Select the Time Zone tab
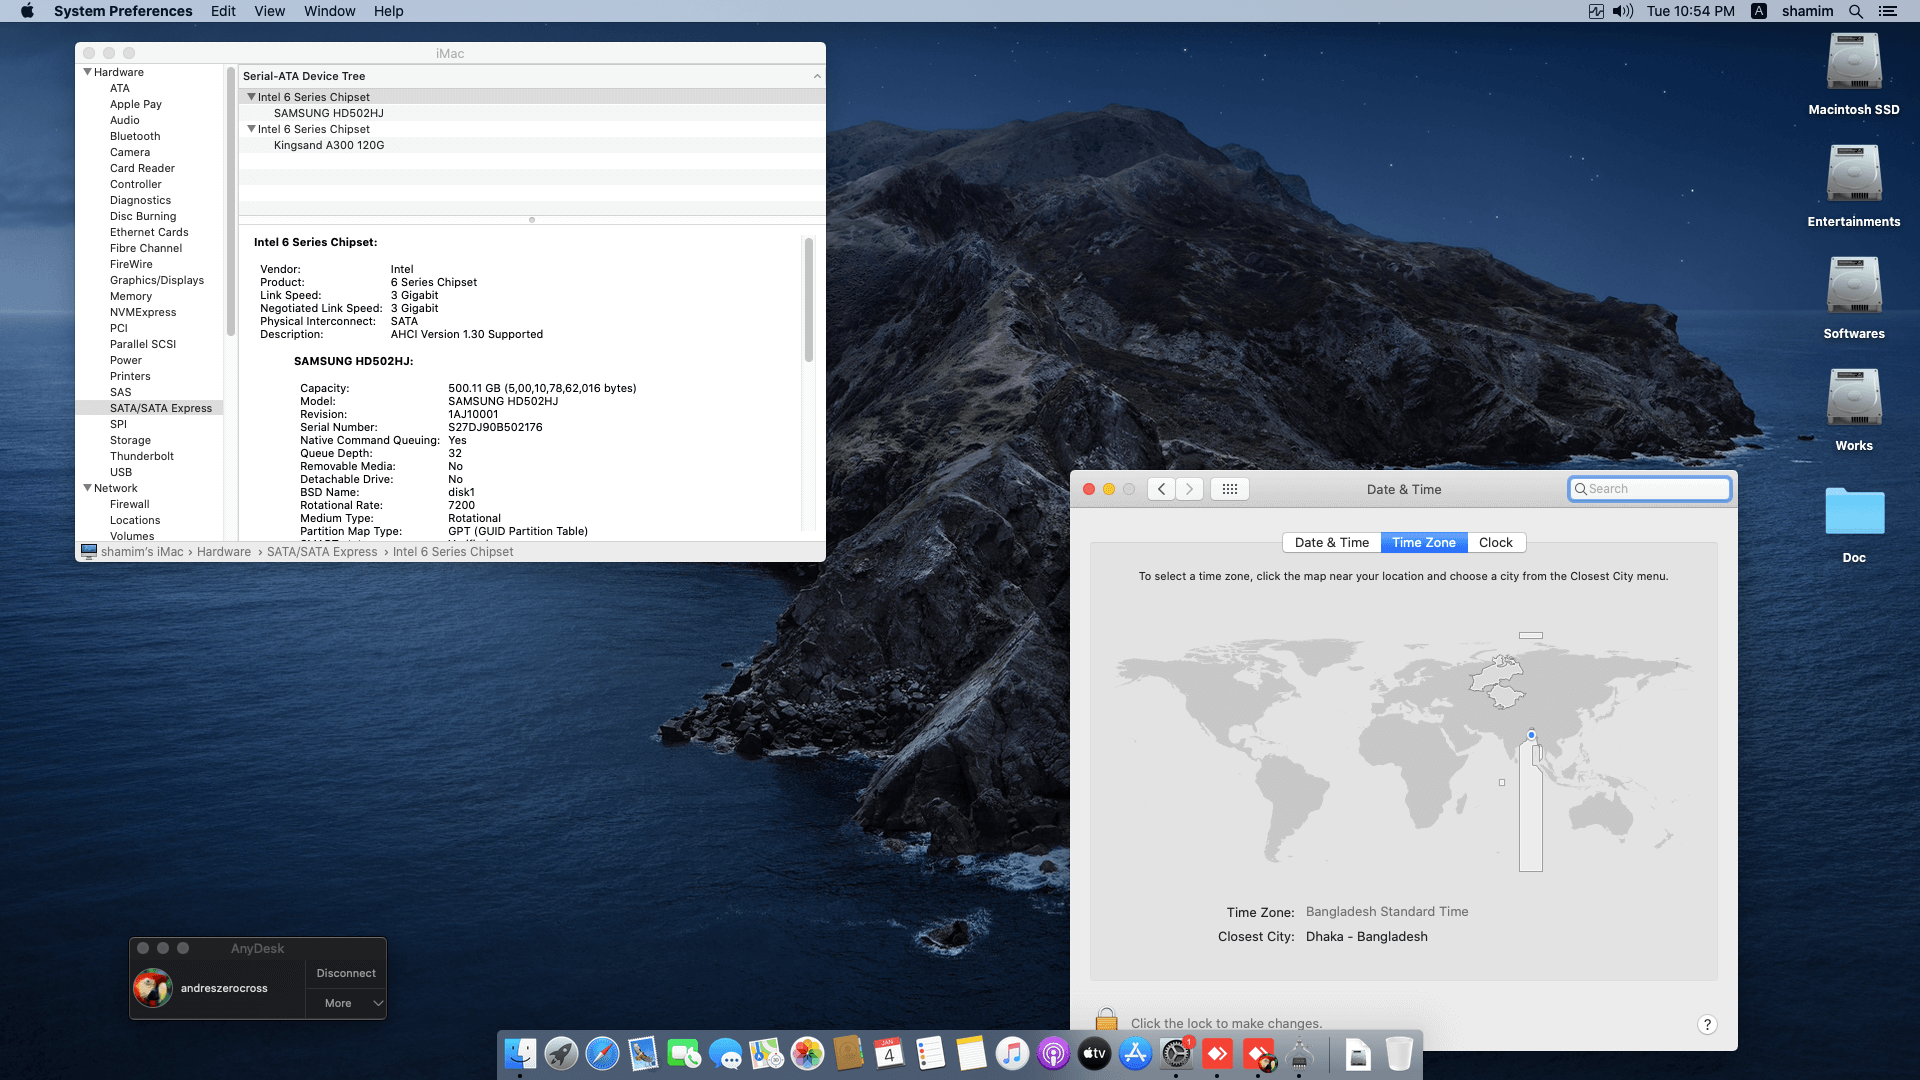 pyautogui.click(x=1424, y=543)
